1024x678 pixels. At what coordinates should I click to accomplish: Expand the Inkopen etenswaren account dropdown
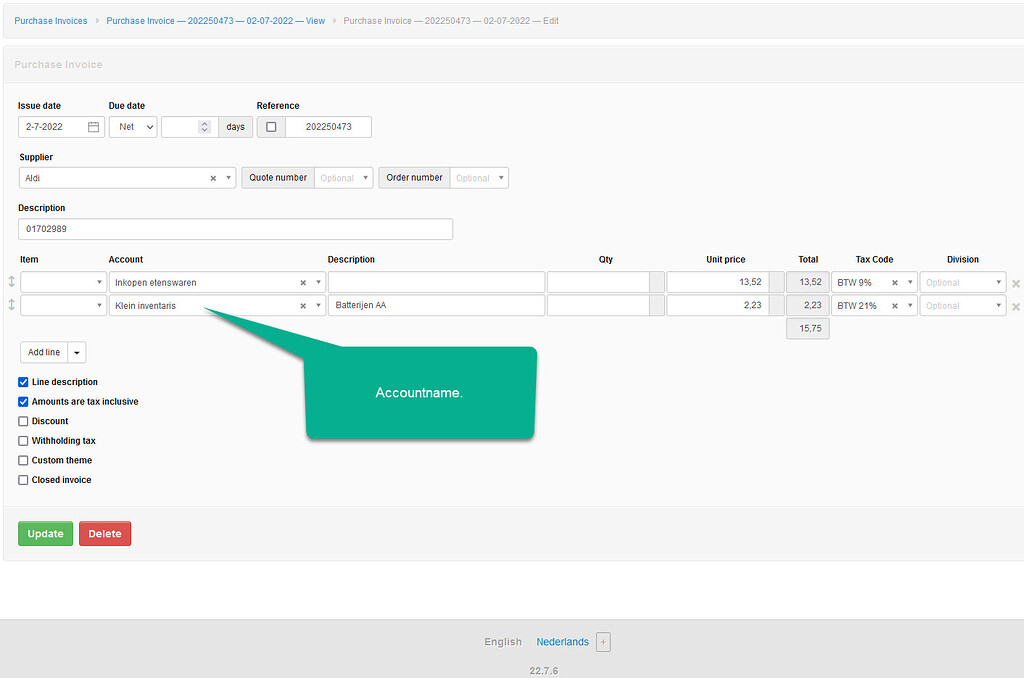point(319,282)
